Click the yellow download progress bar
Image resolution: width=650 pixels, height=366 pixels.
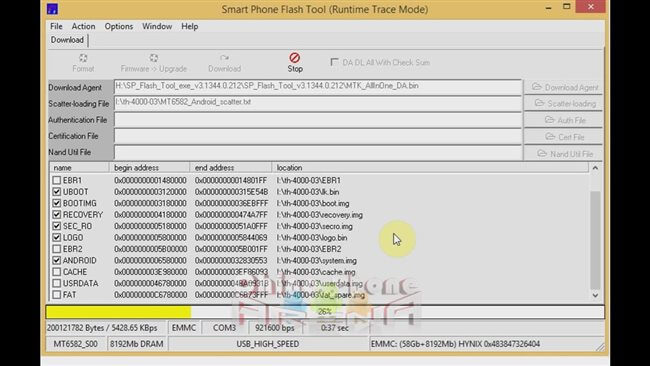[x=118, y=312]
